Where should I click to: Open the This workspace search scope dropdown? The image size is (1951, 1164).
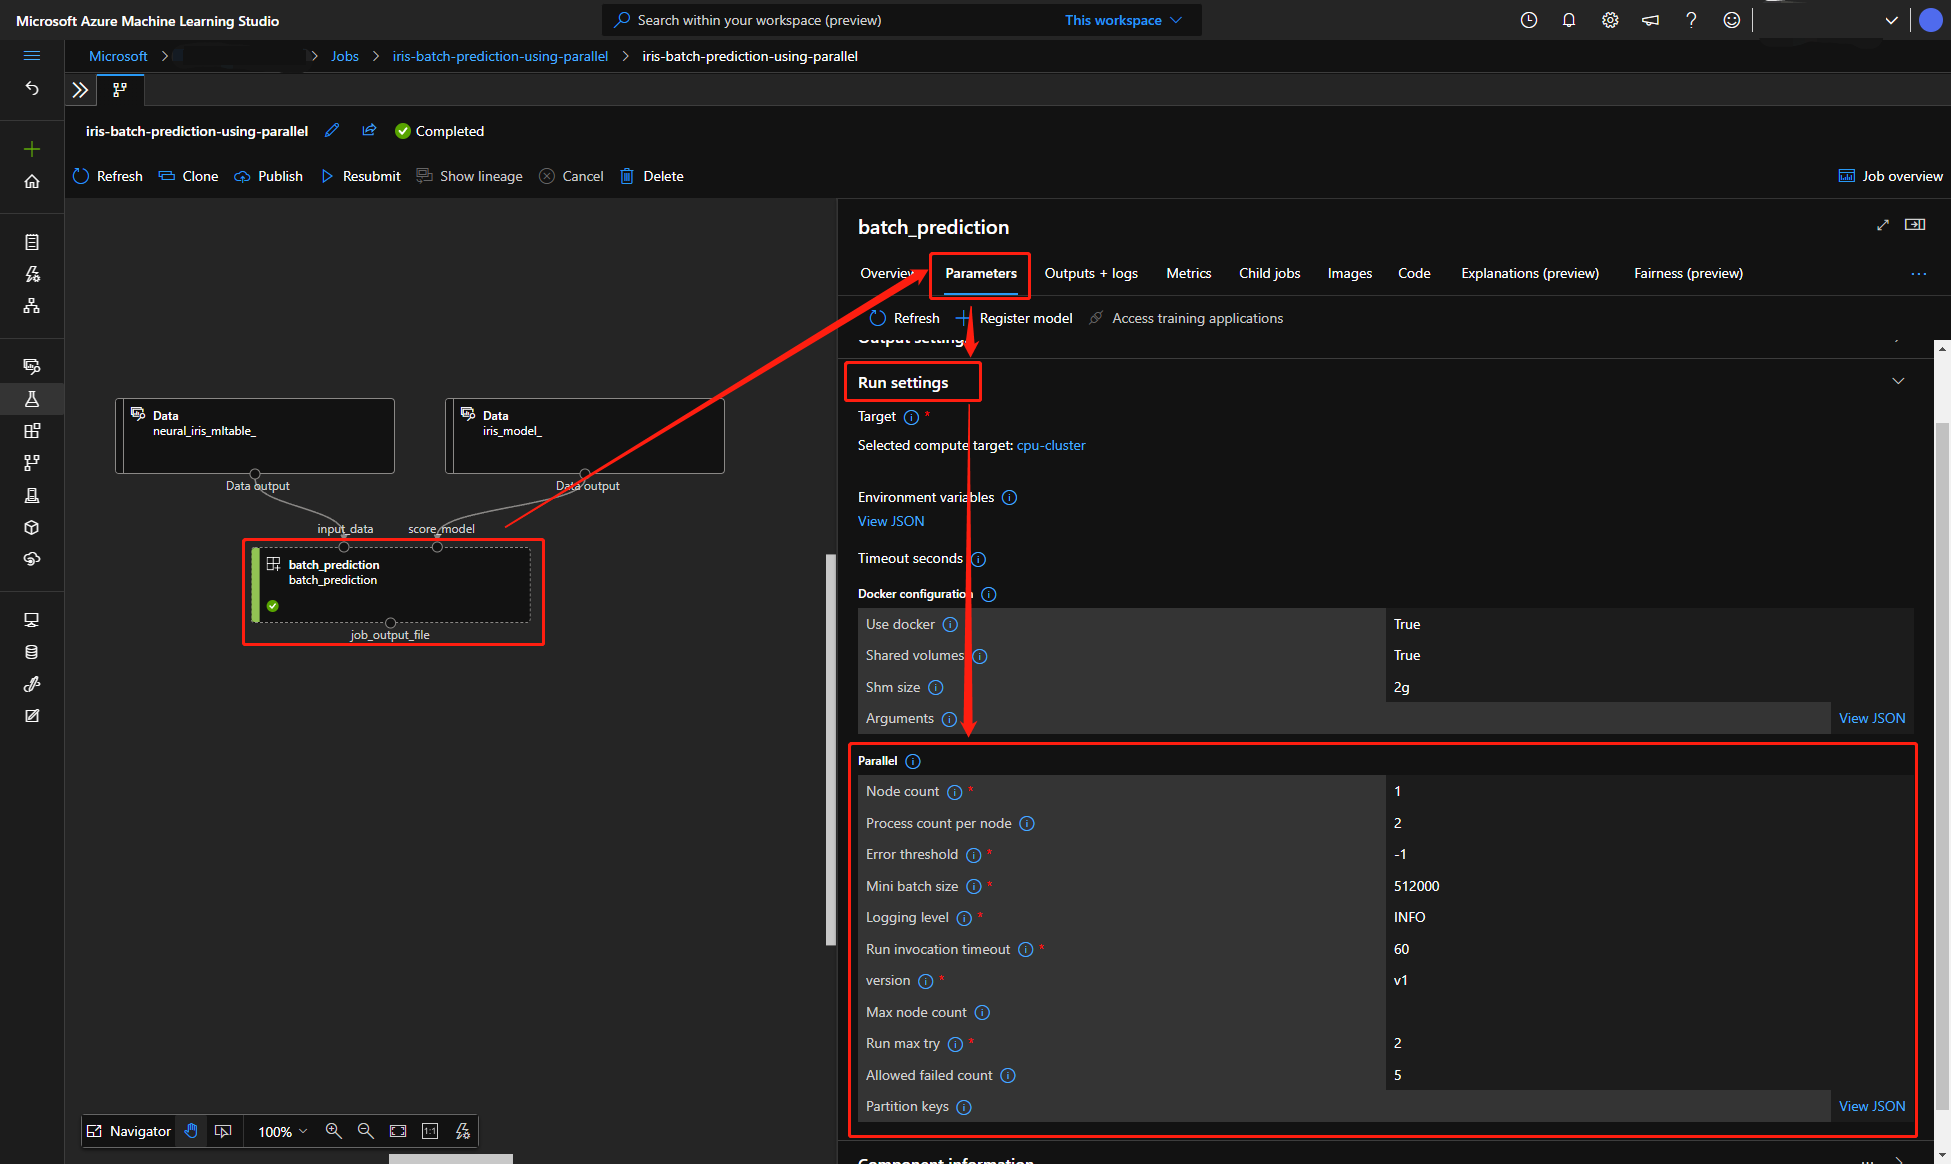tap(1123, 20)
